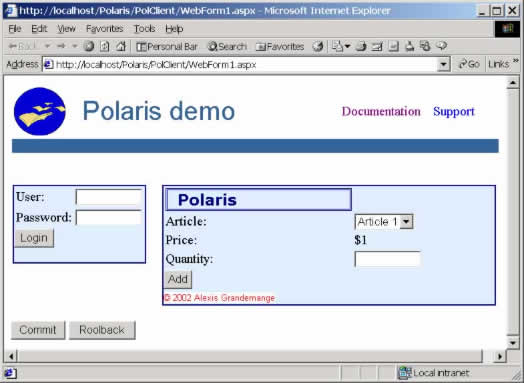The width and height of the screenshot is (524, 383).
Task: Click the Password input field
Action: click(x=109, y=218)
